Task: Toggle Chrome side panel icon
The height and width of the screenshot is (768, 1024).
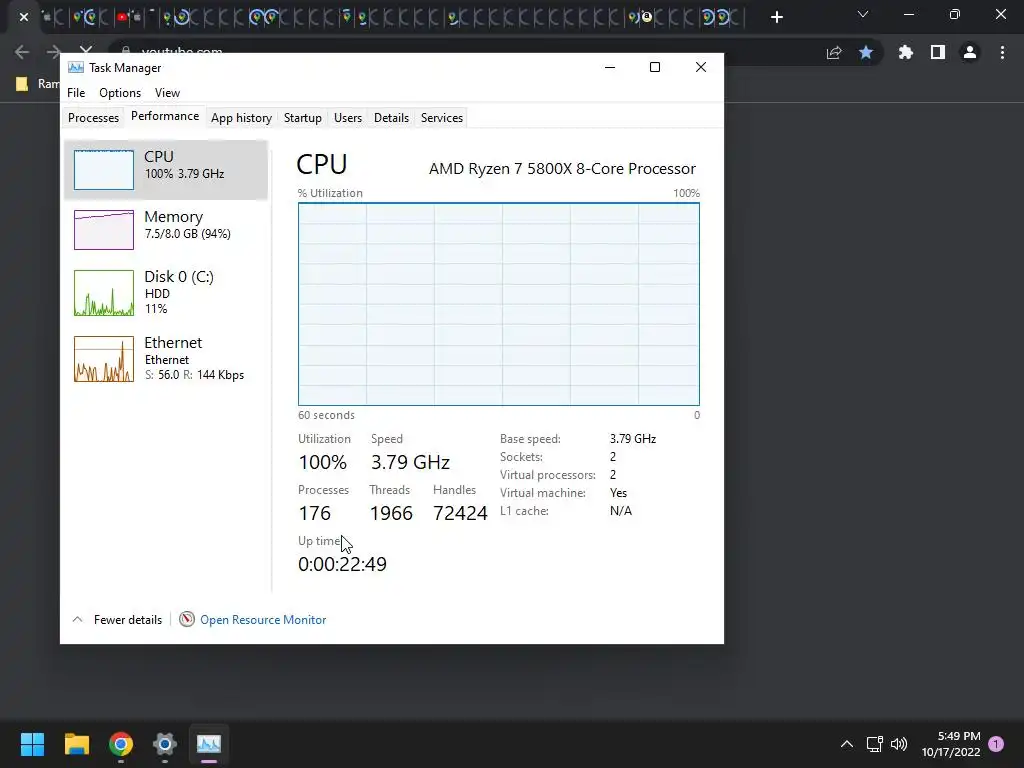Action: click(x=938, y=52)
